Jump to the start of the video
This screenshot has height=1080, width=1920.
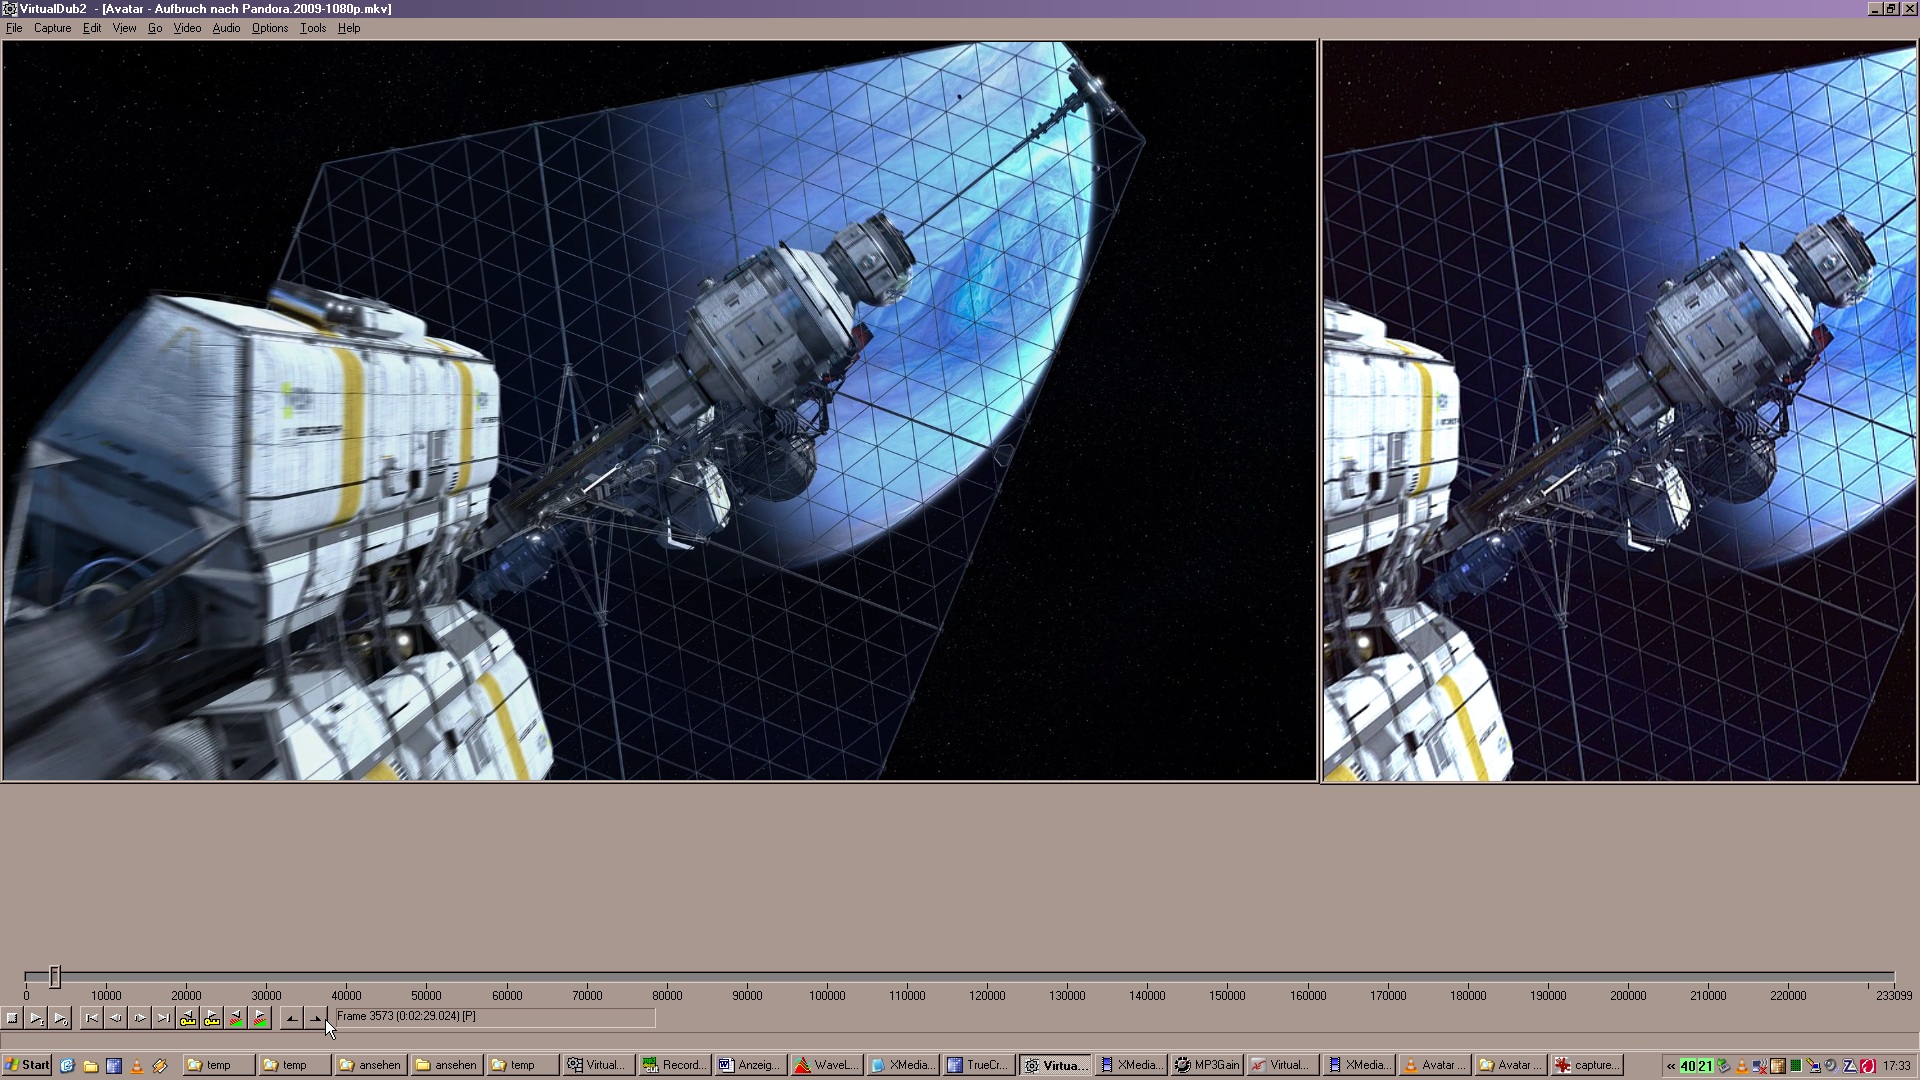[x=92, y=1018]
